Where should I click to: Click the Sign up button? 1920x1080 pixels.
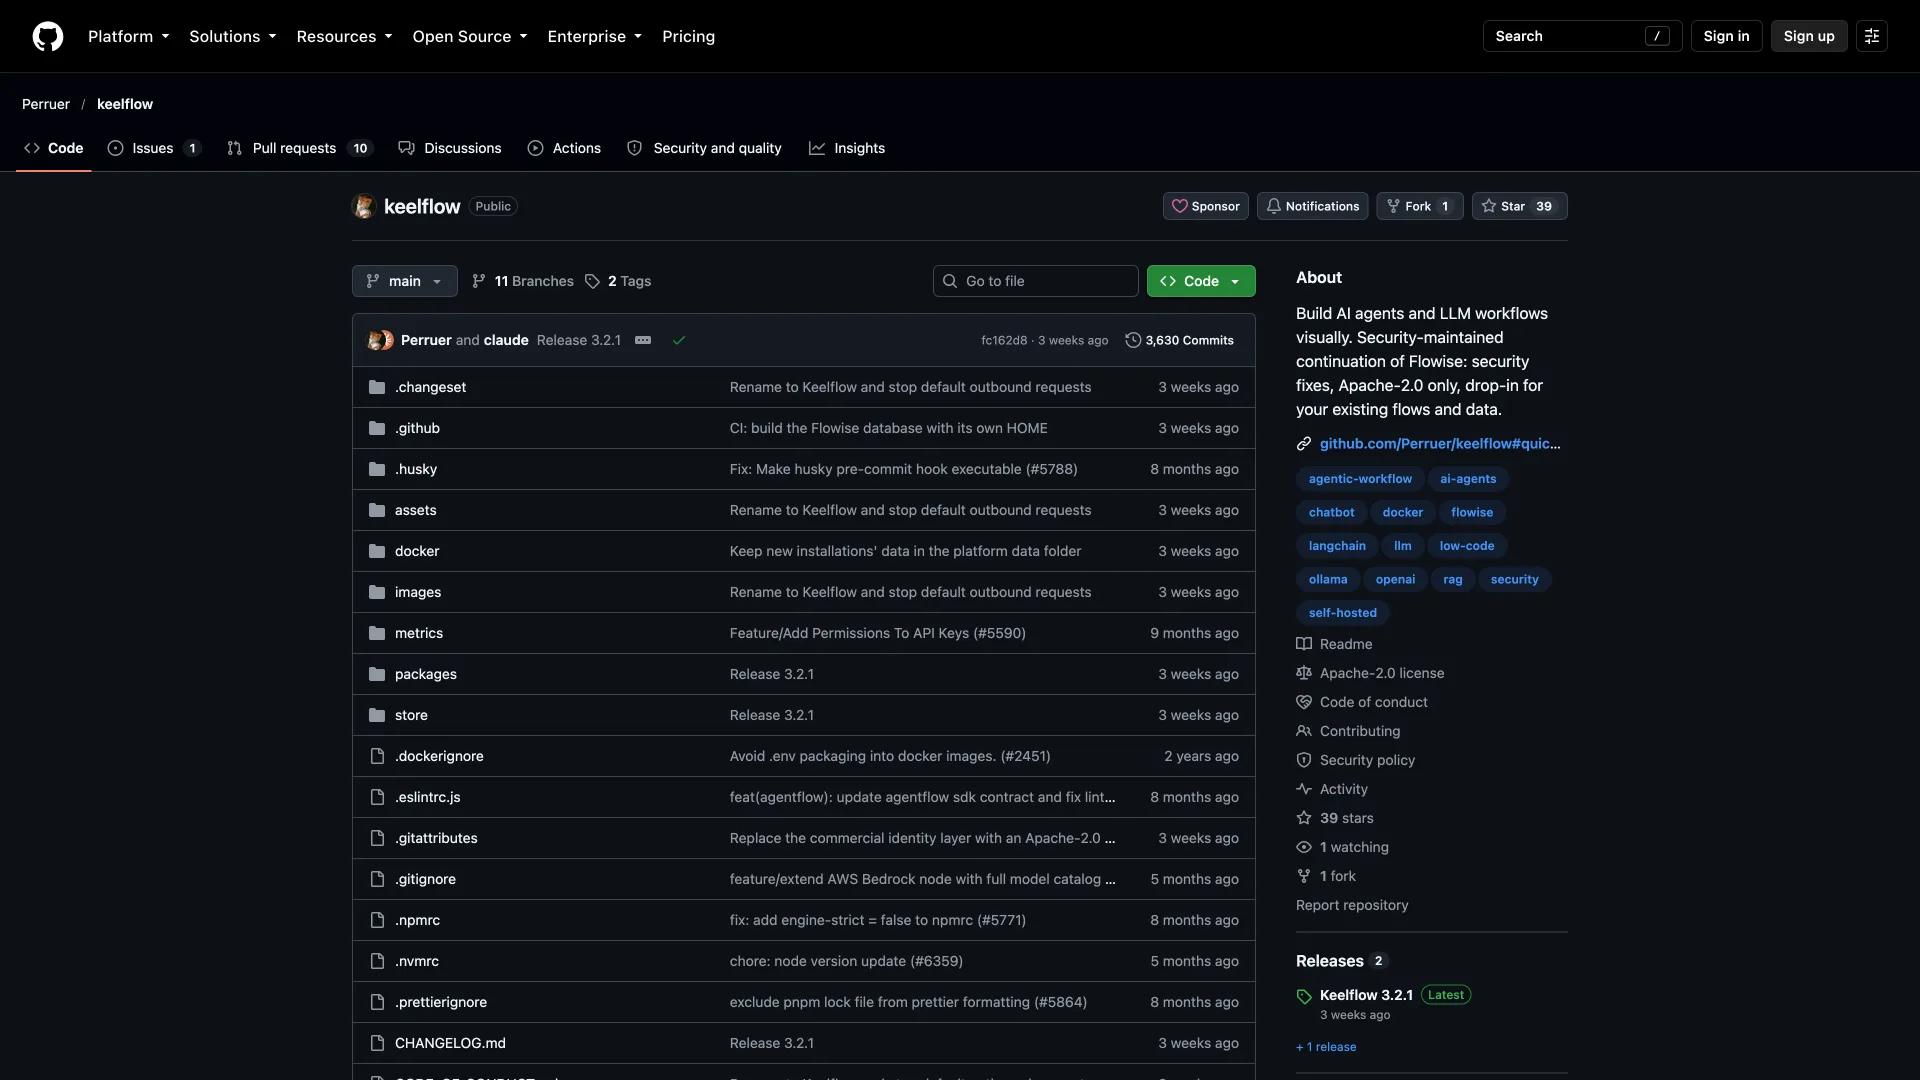tap(1809, 36)
